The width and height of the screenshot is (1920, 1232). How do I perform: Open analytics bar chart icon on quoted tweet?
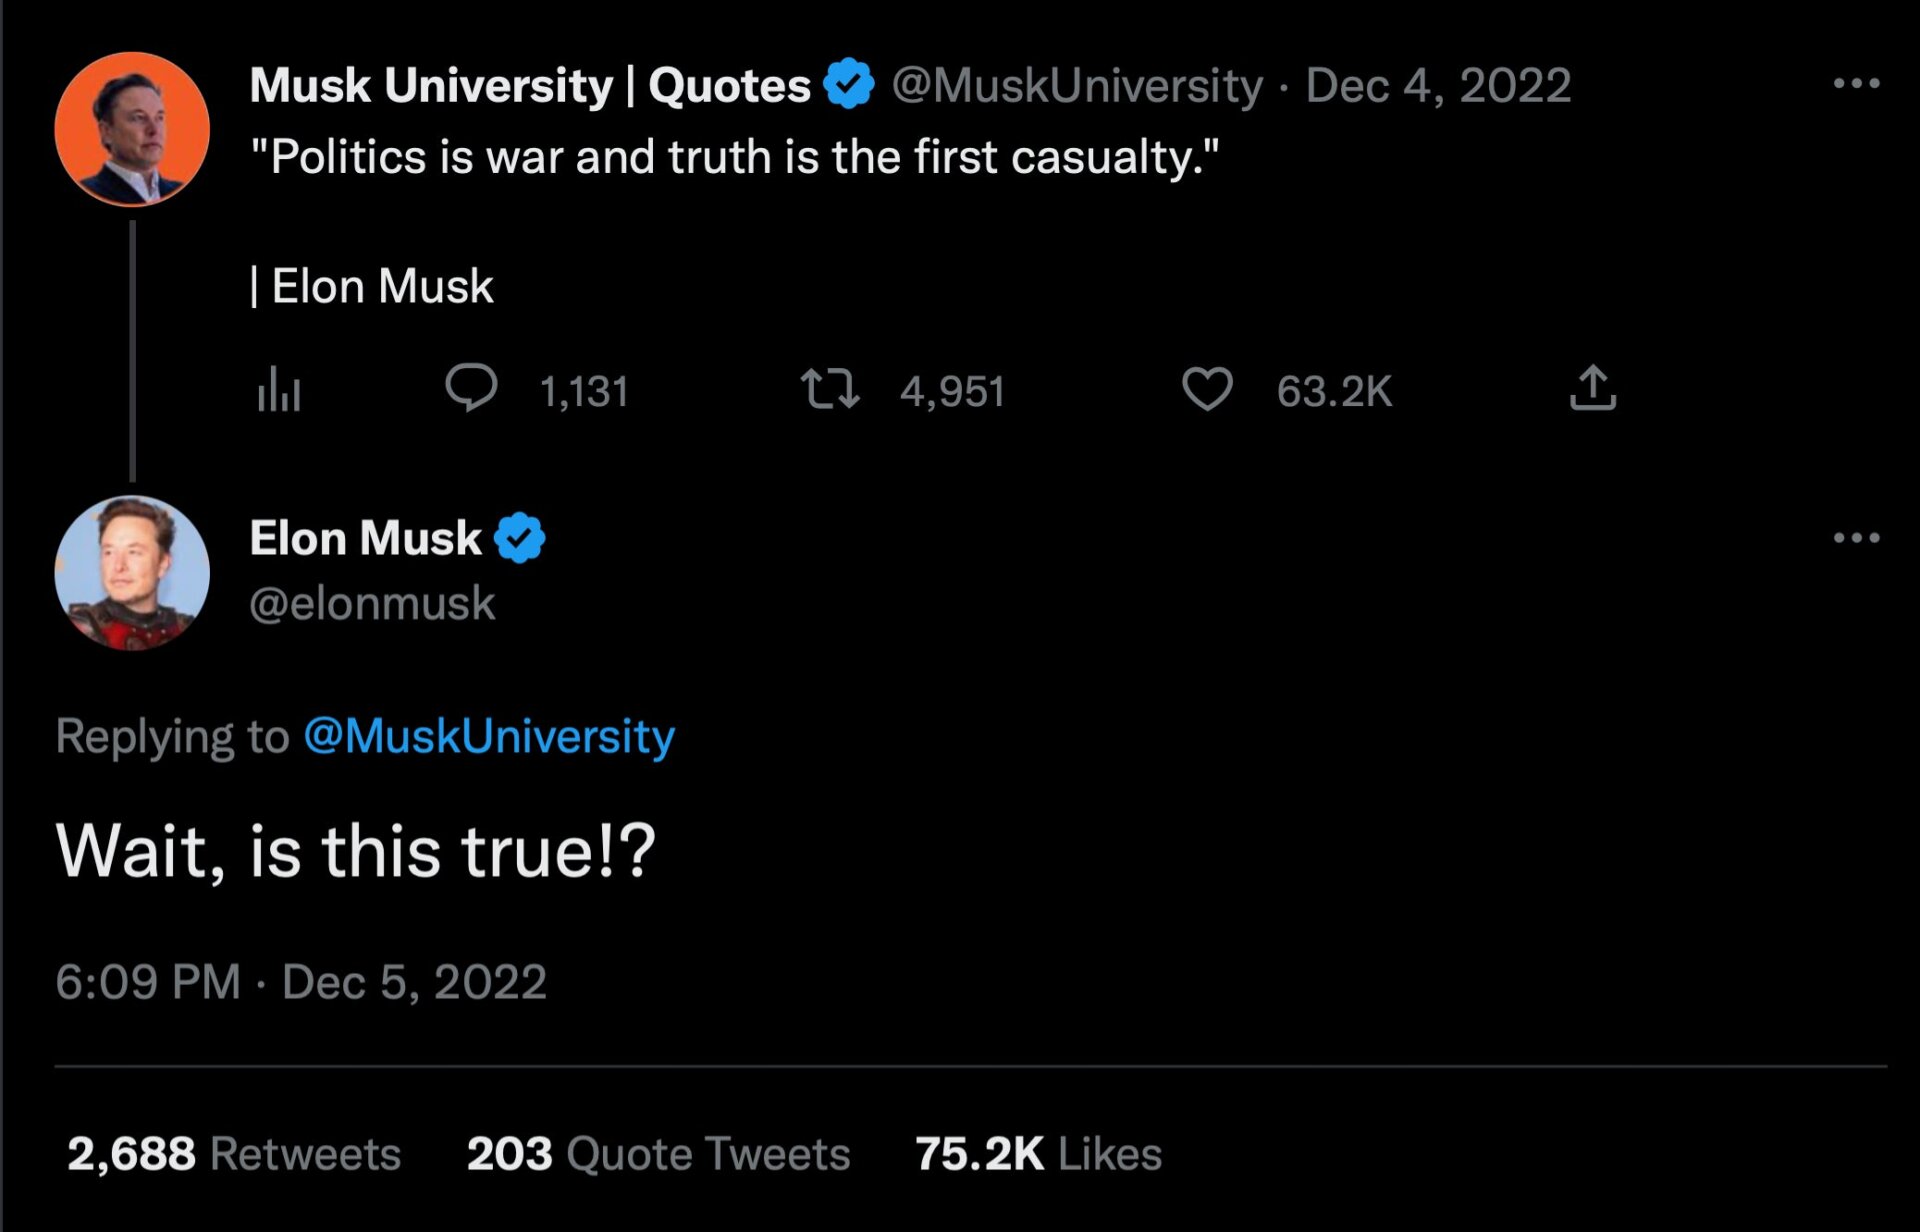[x=278, y=389]
